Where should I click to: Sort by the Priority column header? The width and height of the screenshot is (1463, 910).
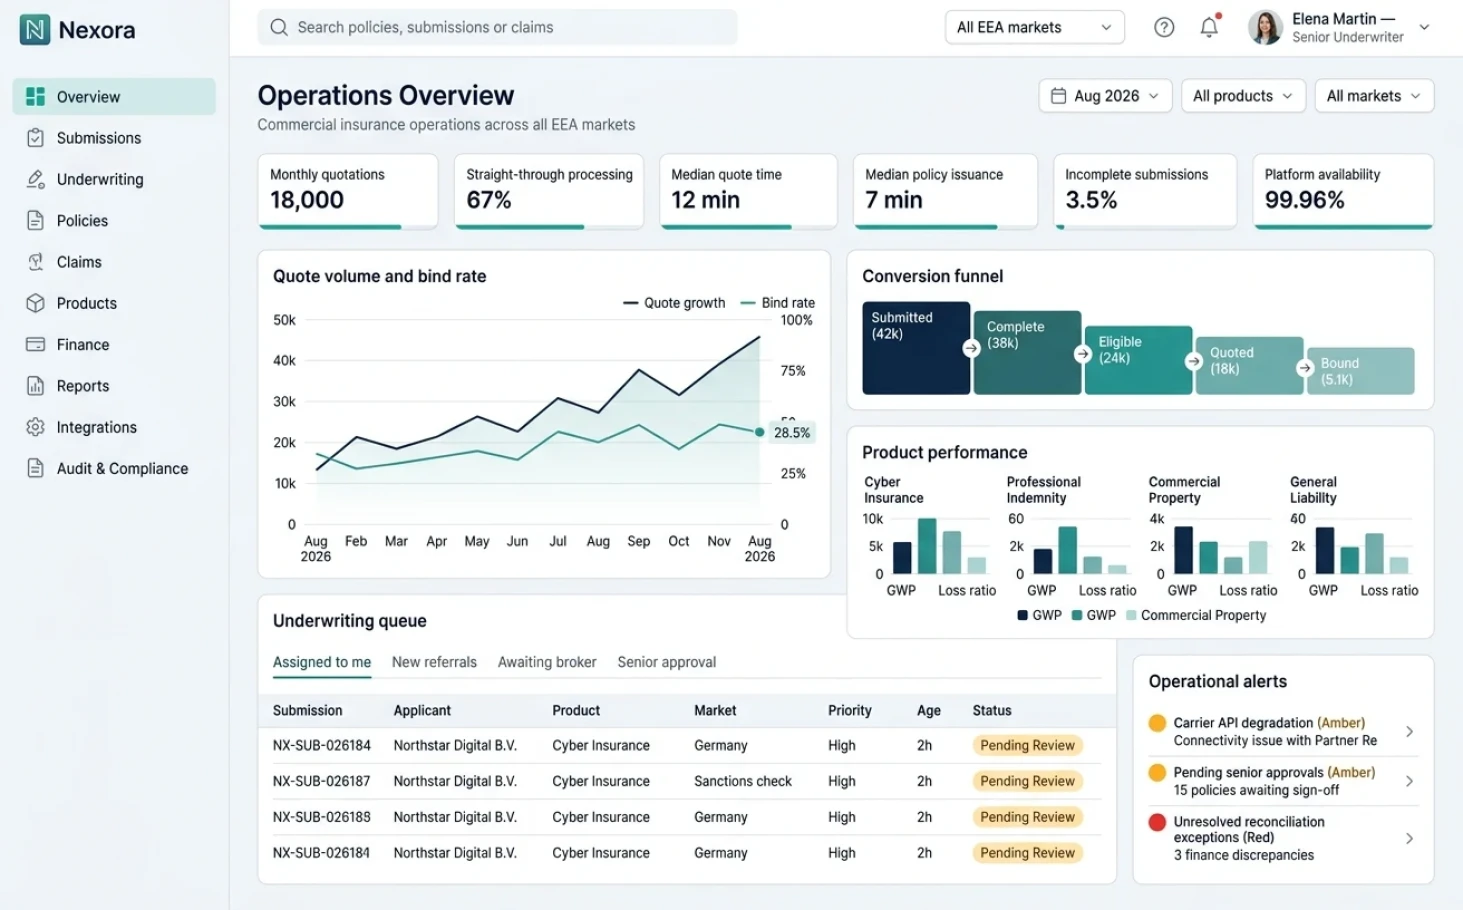(850, 710)
